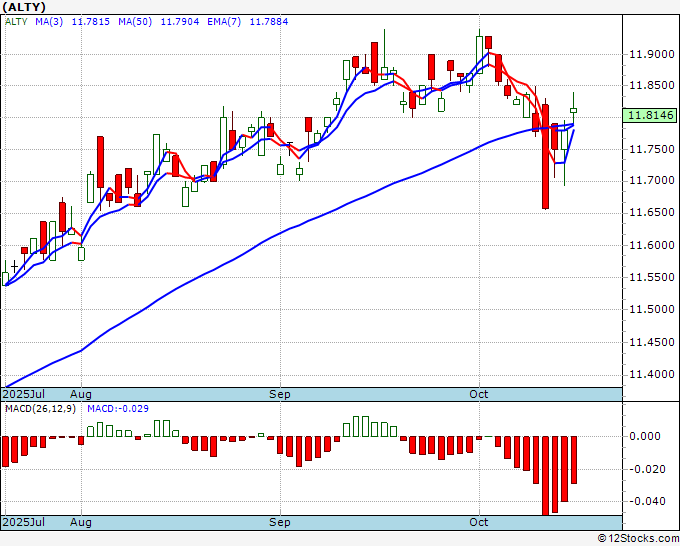Click the 12Stocks.com copyright link
Viewport: 680px width, 546px height.
638,539
